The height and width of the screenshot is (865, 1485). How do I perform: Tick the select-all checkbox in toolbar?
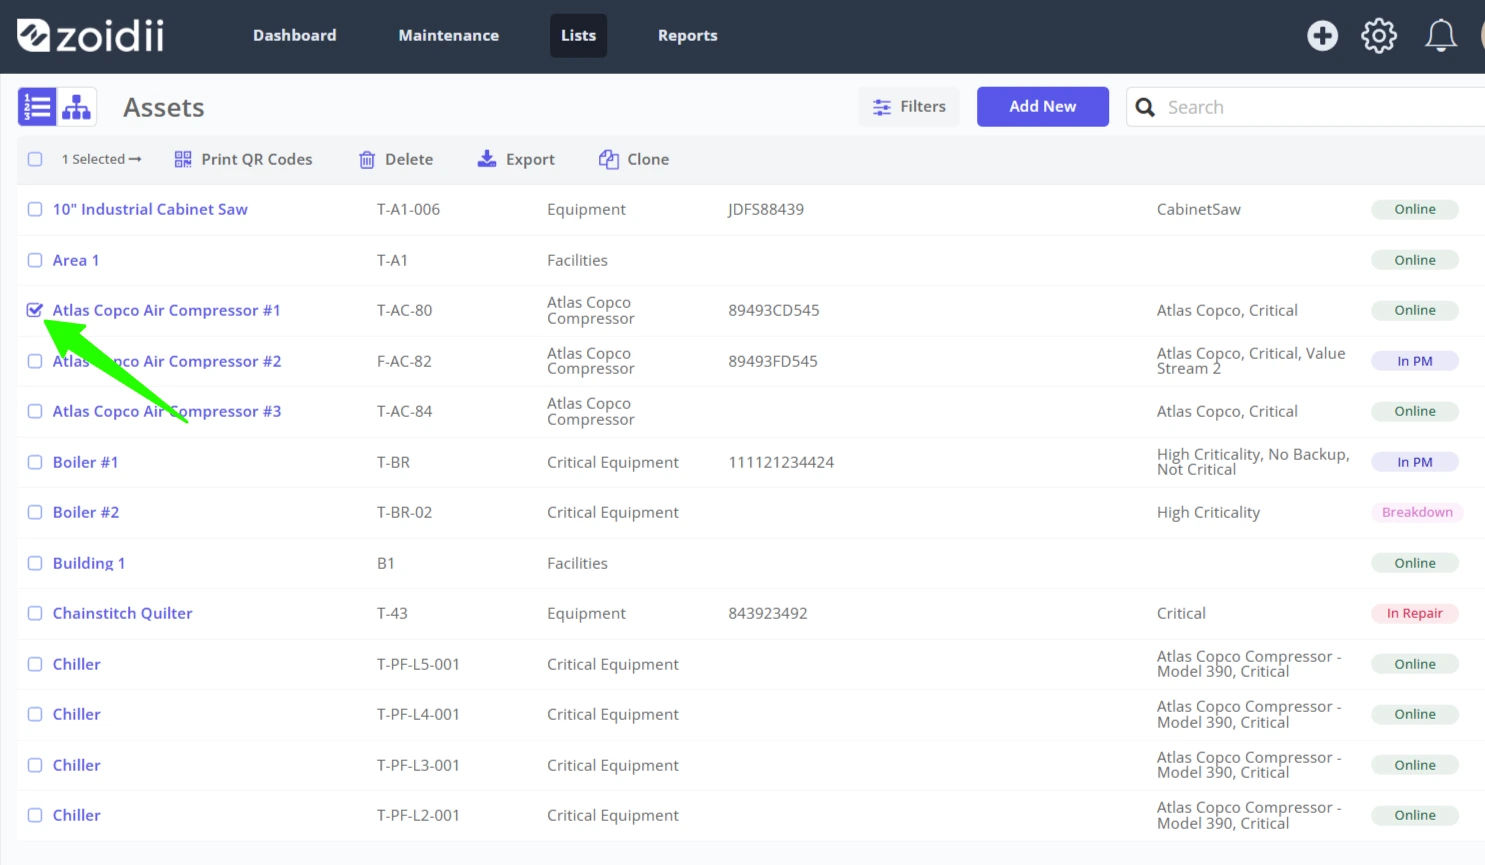pos(35,159)
